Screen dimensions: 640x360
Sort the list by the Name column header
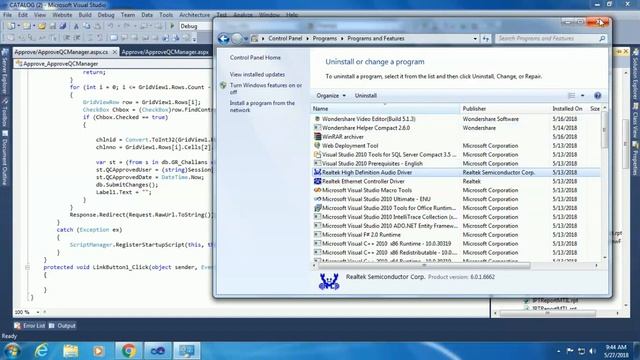click(385, 109)
